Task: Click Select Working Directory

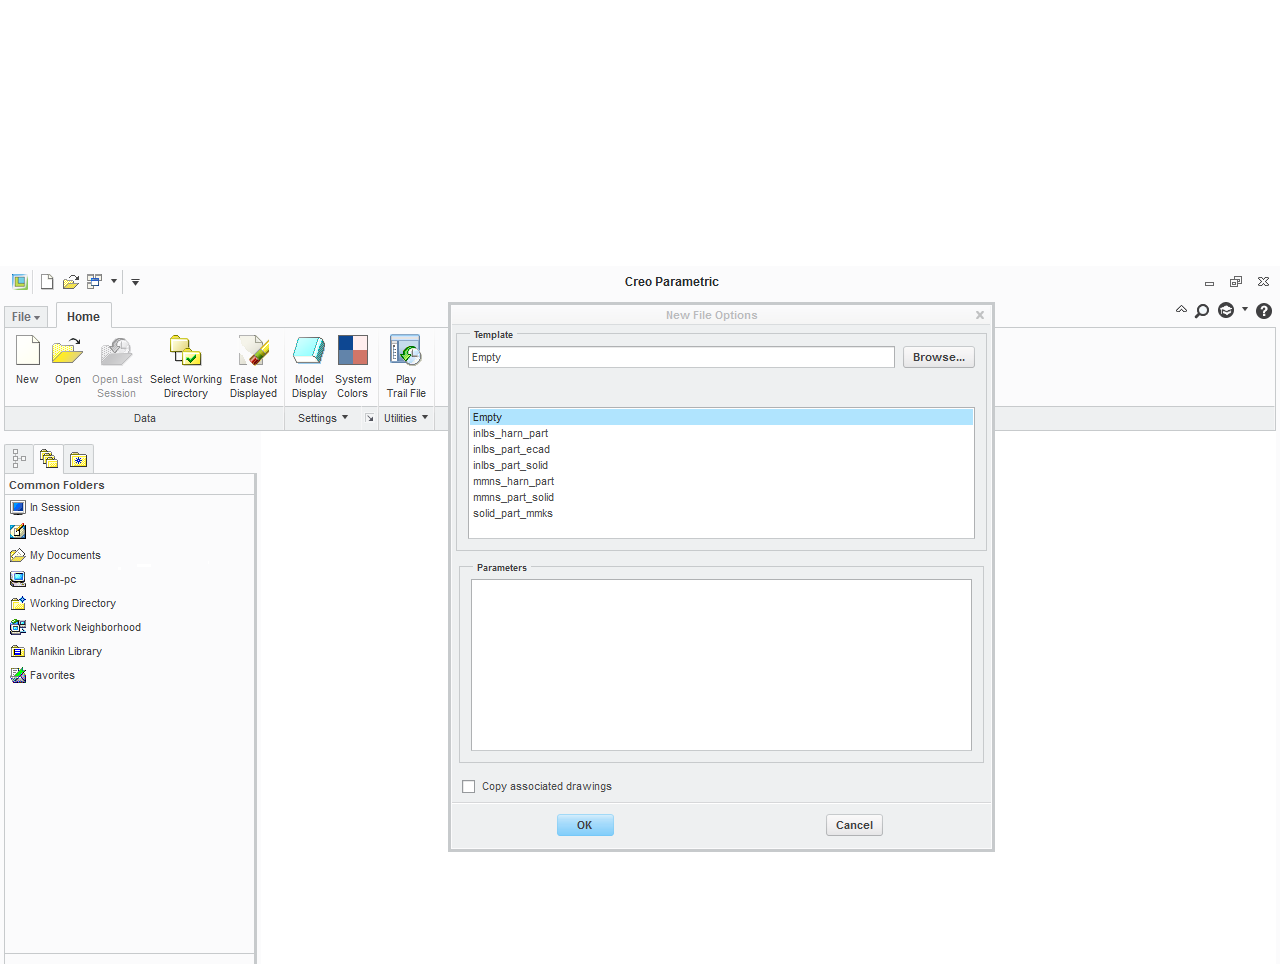Action: pyautogui.click(x=186, y=367)
